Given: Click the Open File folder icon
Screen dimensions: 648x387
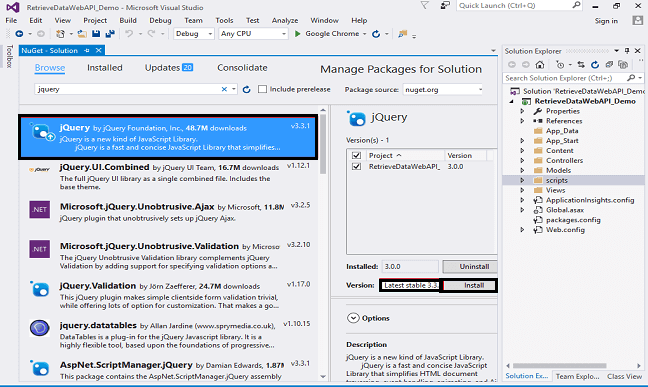Looking at the screenshot, I should tap(82, 34).
